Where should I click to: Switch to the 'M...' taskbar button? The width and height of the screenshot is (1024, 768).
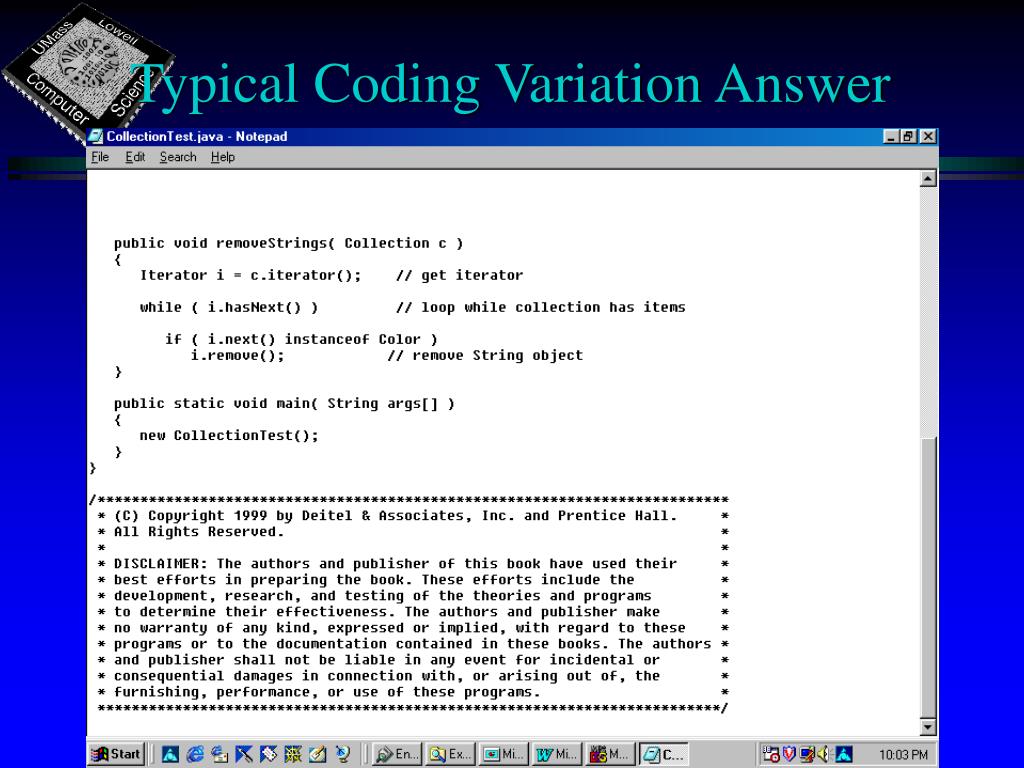pyautogui.click(x=611, y=754)
